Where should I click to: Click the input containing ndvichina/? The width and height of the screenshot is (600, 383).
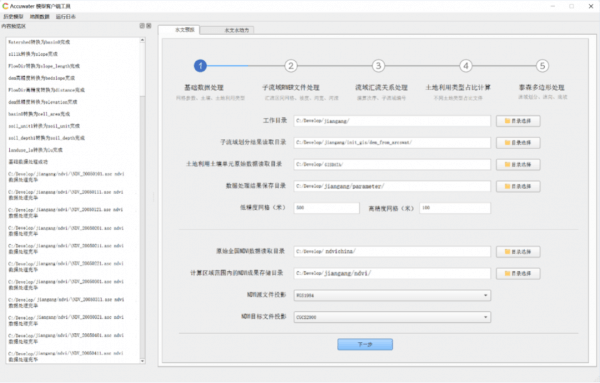(392, 252)
